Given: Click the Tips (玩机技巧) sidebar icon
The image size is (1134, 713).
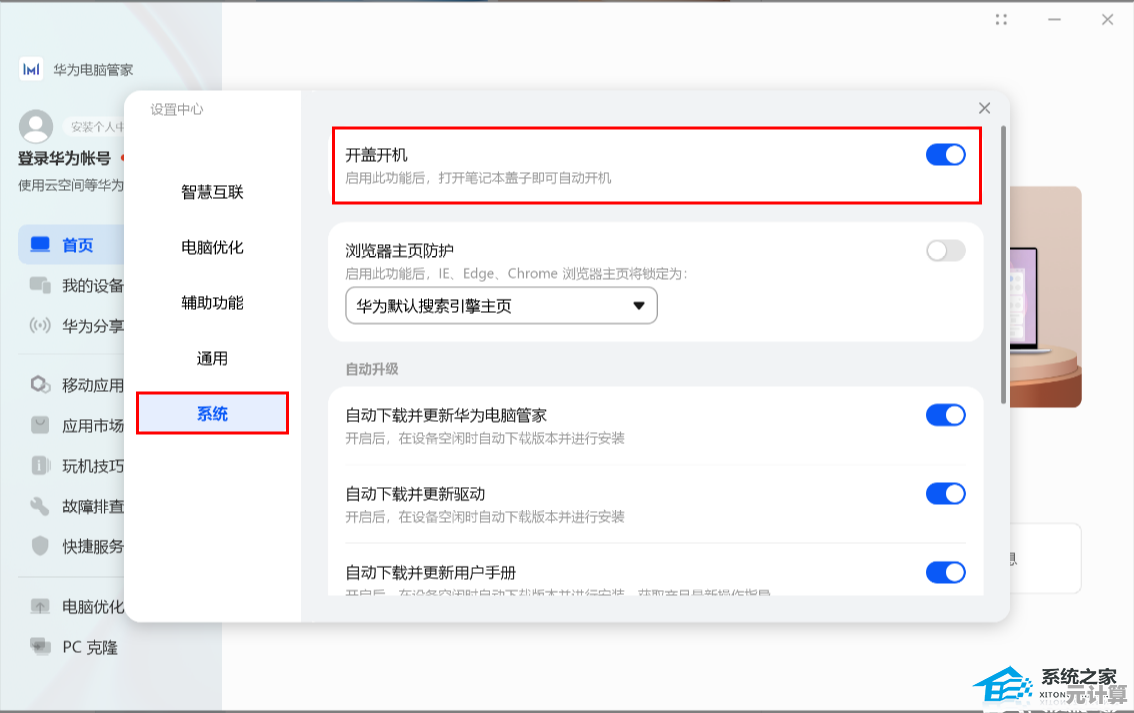Looking at the screenshot, I should [x=40, y=466].
